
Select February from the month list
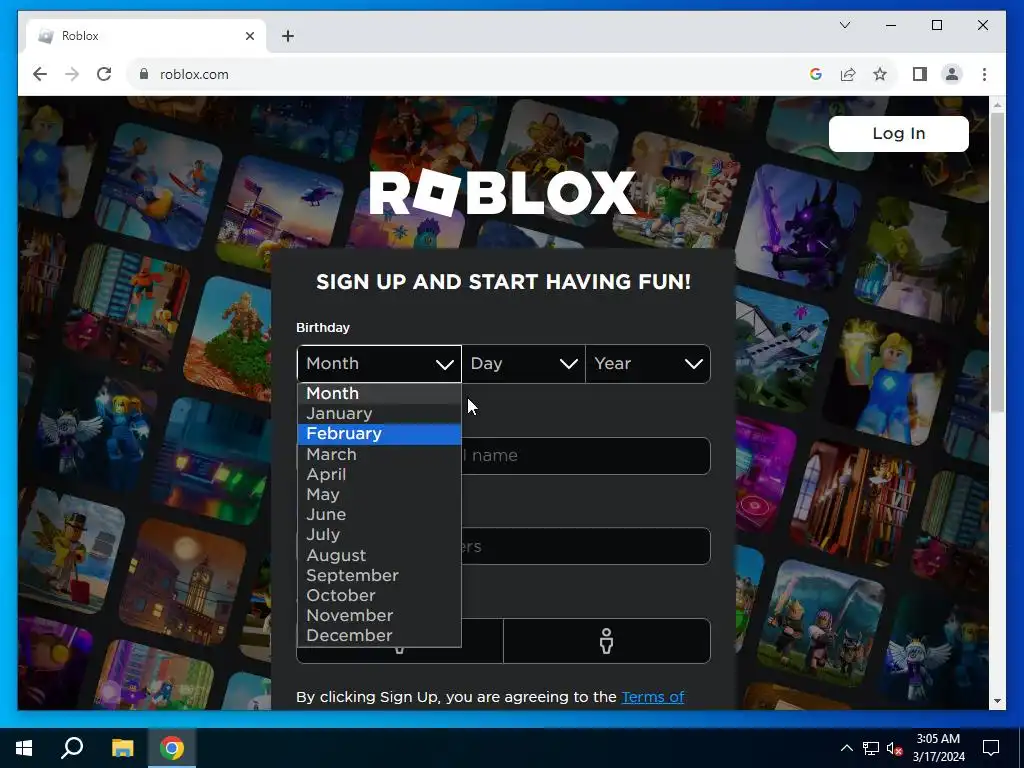pyautogui.click(x=379, y=434)
